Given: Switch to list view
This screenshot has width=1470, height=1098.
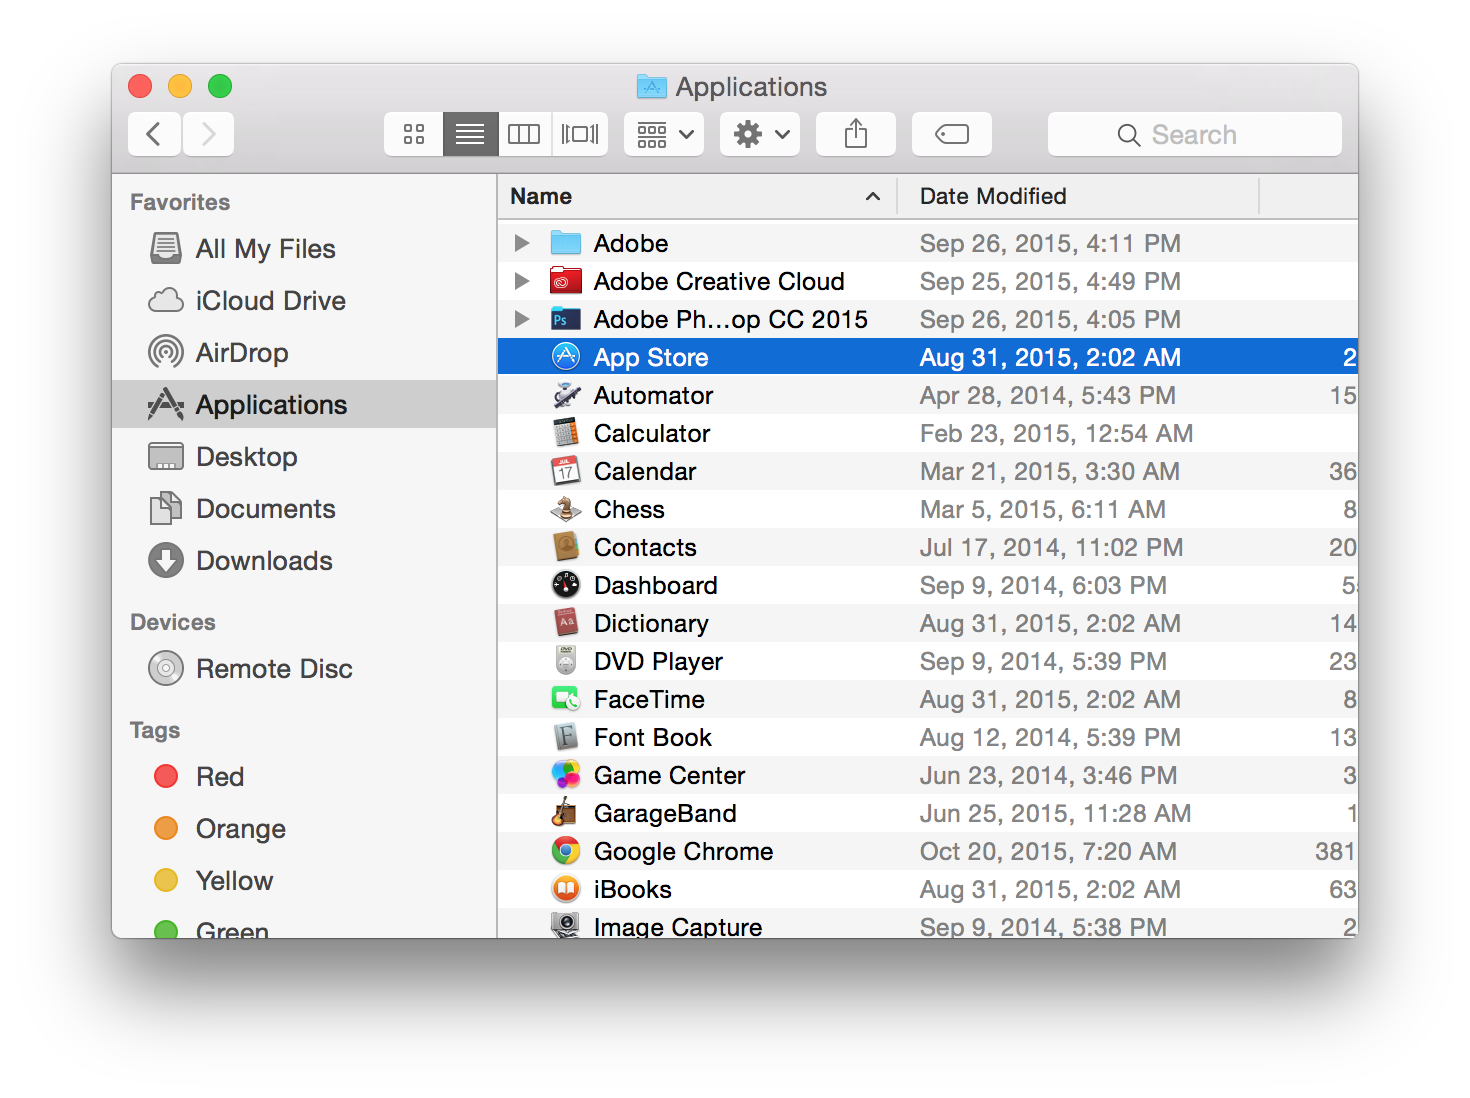Looking at the screenshot, I should 470,134.
